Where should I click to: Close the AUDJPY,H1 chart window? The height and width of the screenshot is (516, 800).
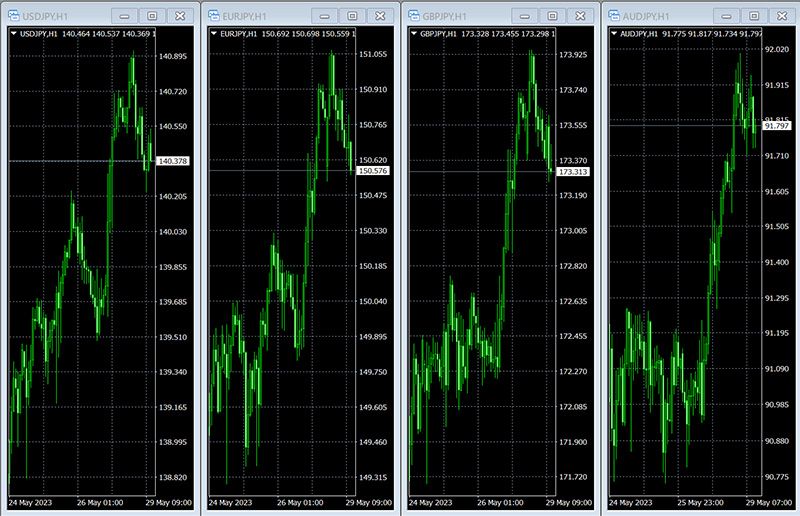(782, 16)
